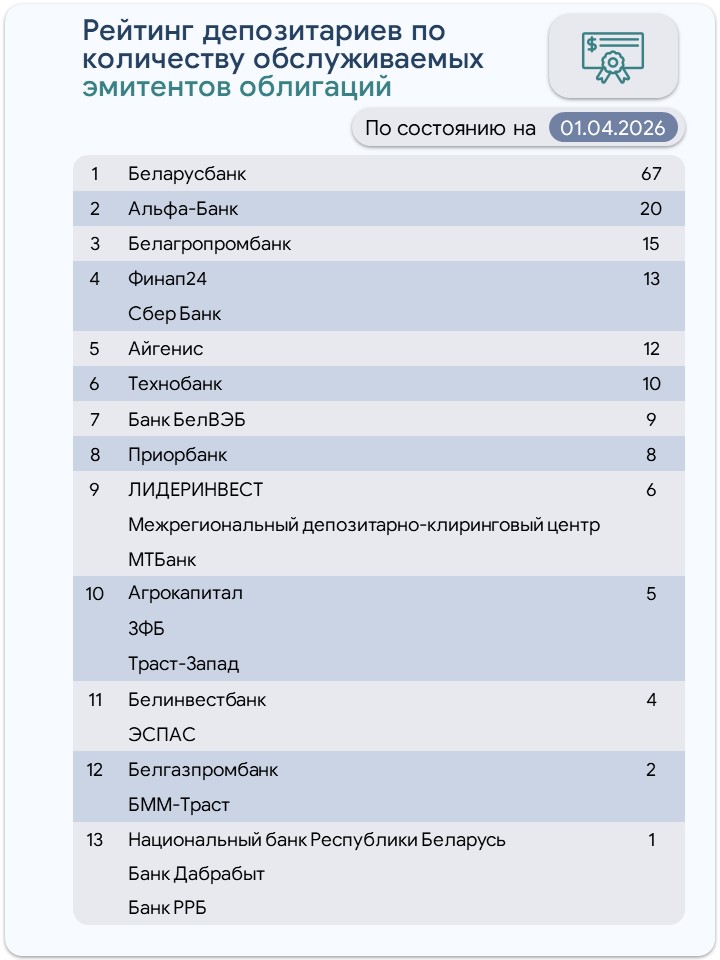Click the 01.04.2026 date badge

612,128
